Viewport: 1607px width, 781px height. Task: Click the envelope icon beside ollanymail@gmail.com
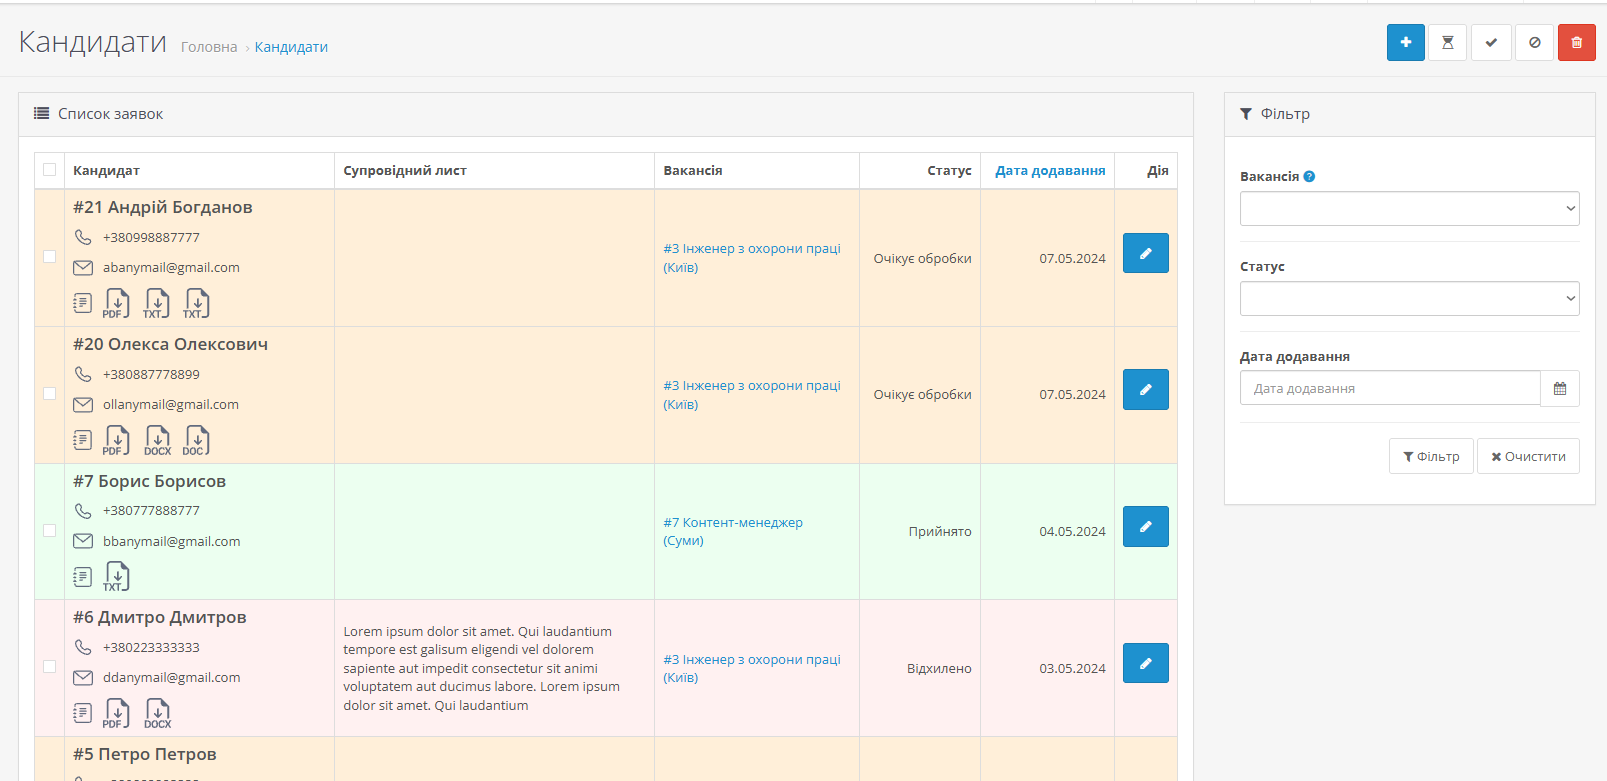point(83,405)
